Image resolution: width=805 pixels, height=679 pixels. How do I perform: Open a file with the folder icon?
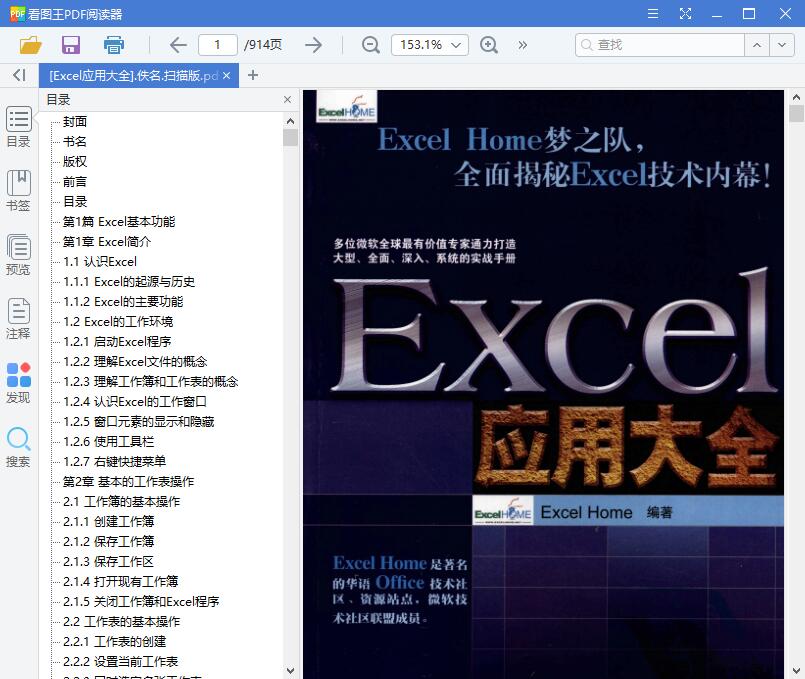tap(30, 45)
